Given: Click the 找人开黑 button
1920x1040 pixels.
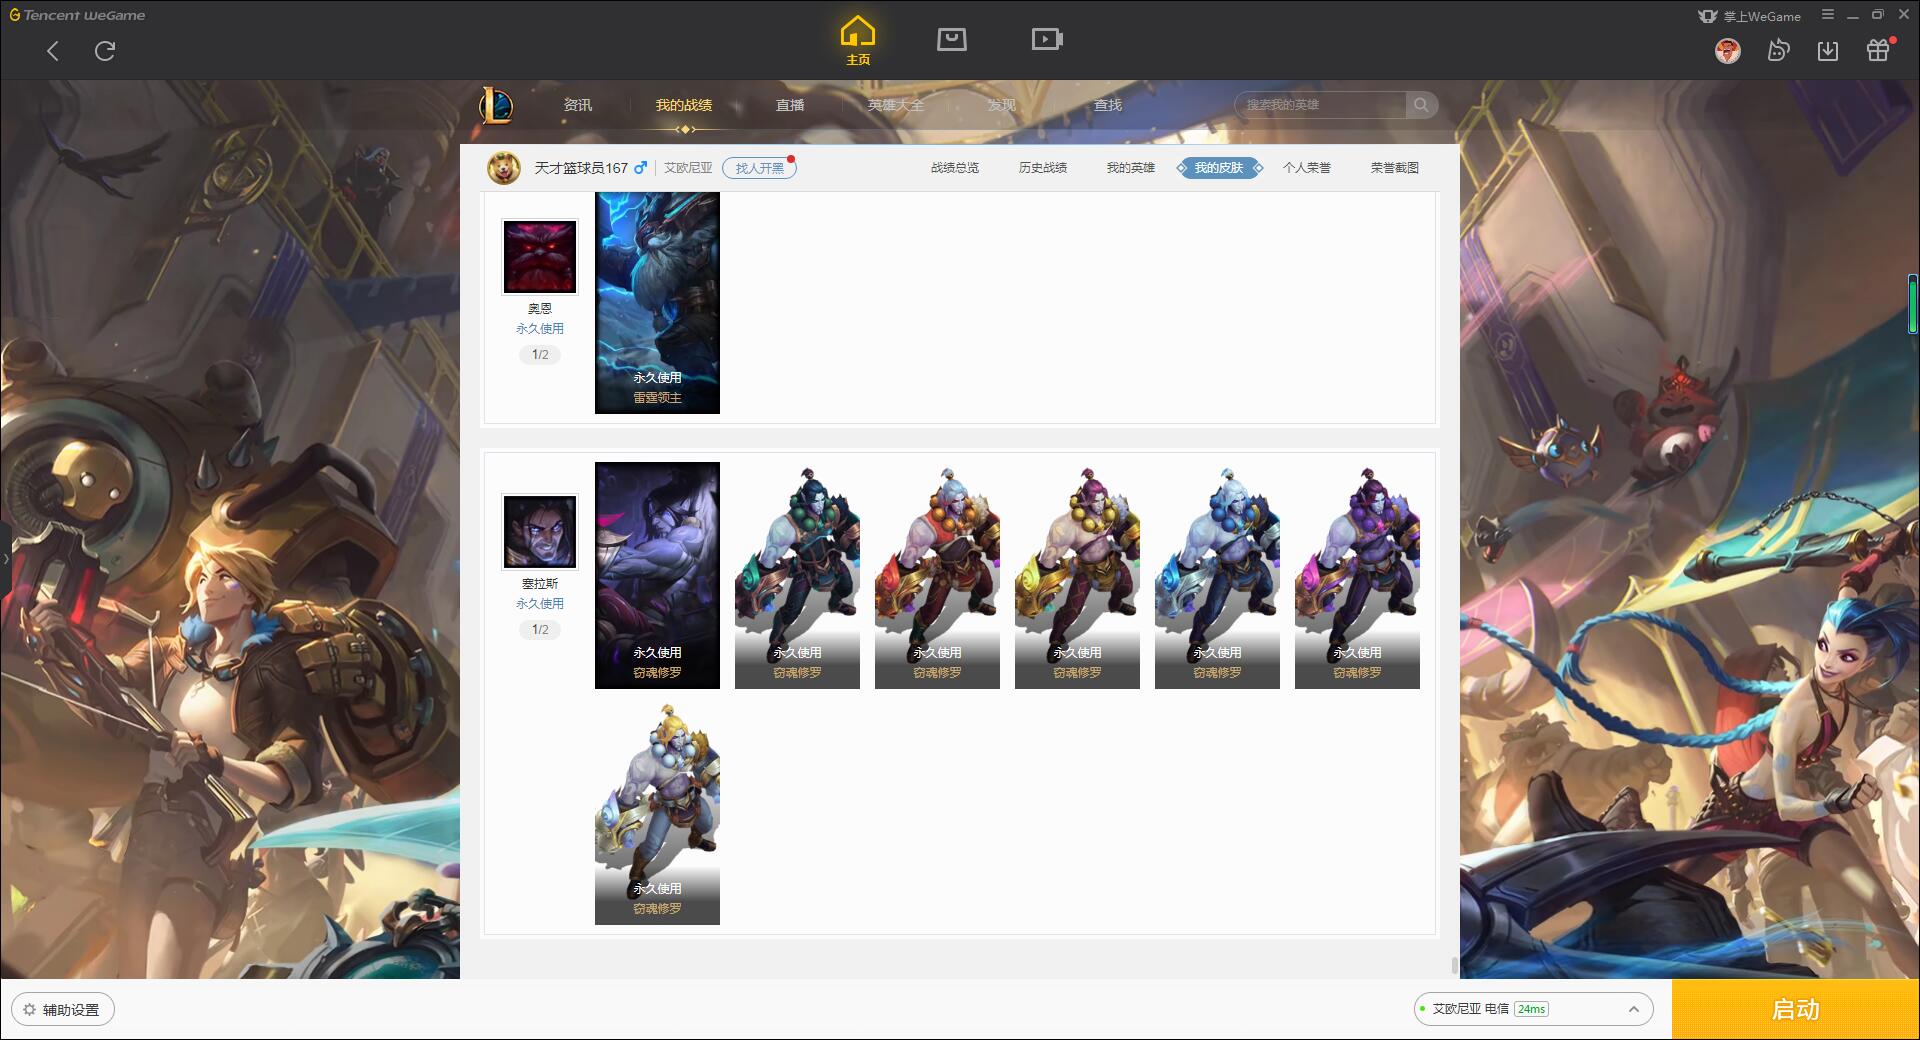Looking at the screenshot, I should pyautogui.click(x=760, y=168).
